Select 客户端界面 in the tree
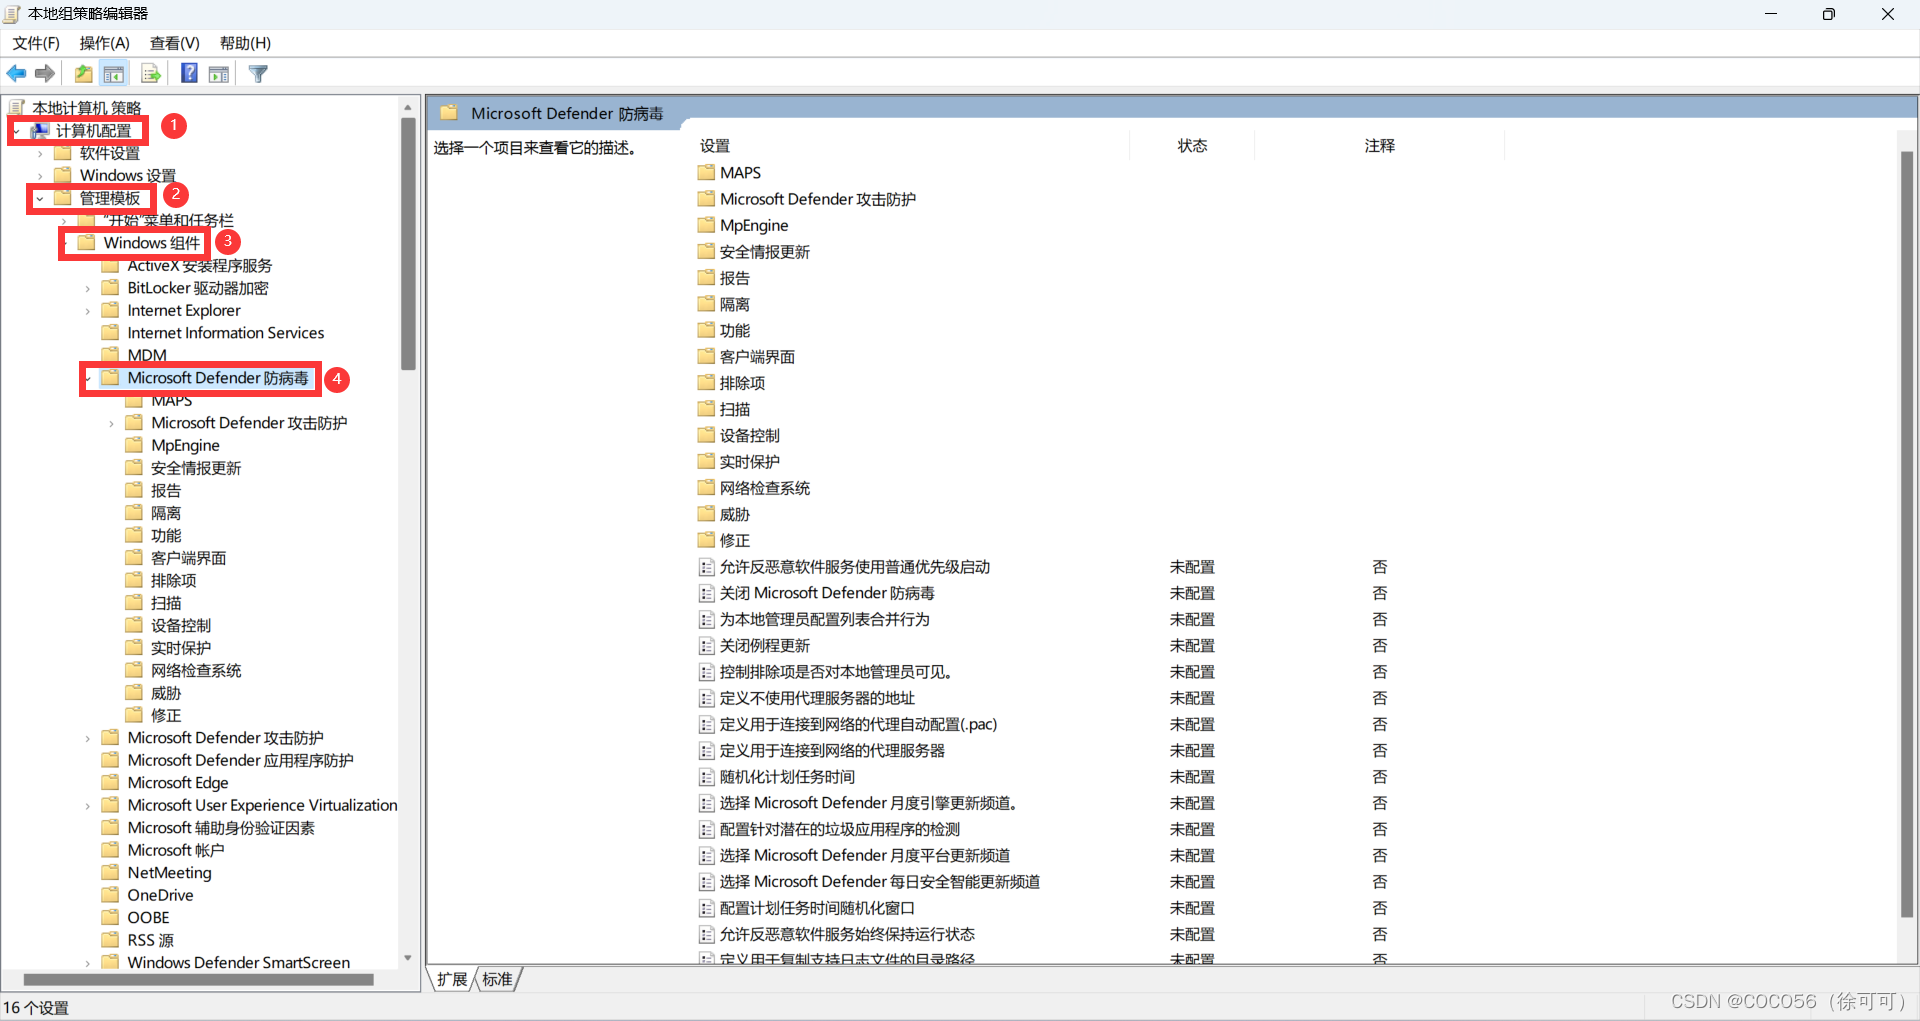 189,558
